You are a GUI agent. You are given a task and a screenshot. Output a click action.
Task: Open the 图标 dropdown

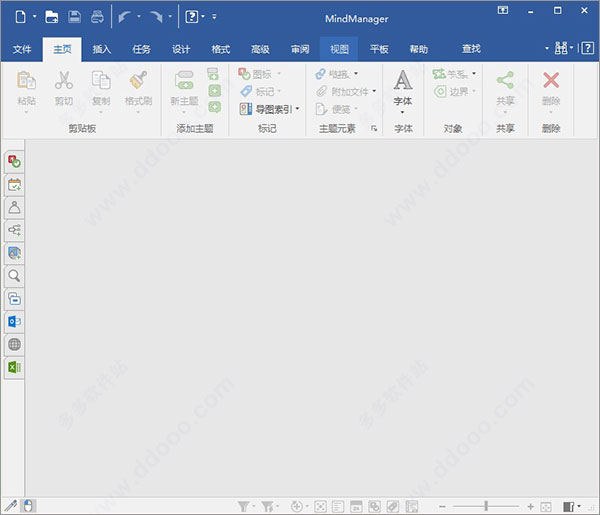pyautogui.click(x=279, y=73)
